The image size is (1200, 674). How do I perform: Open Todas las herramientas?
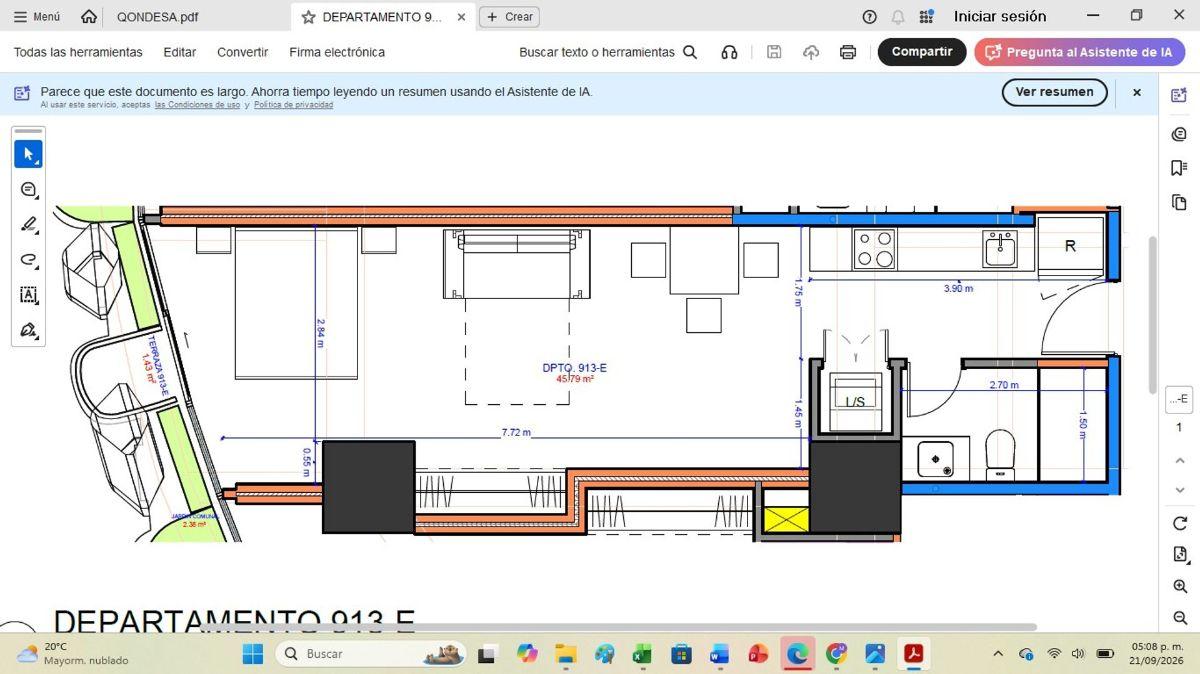[78, 52]
